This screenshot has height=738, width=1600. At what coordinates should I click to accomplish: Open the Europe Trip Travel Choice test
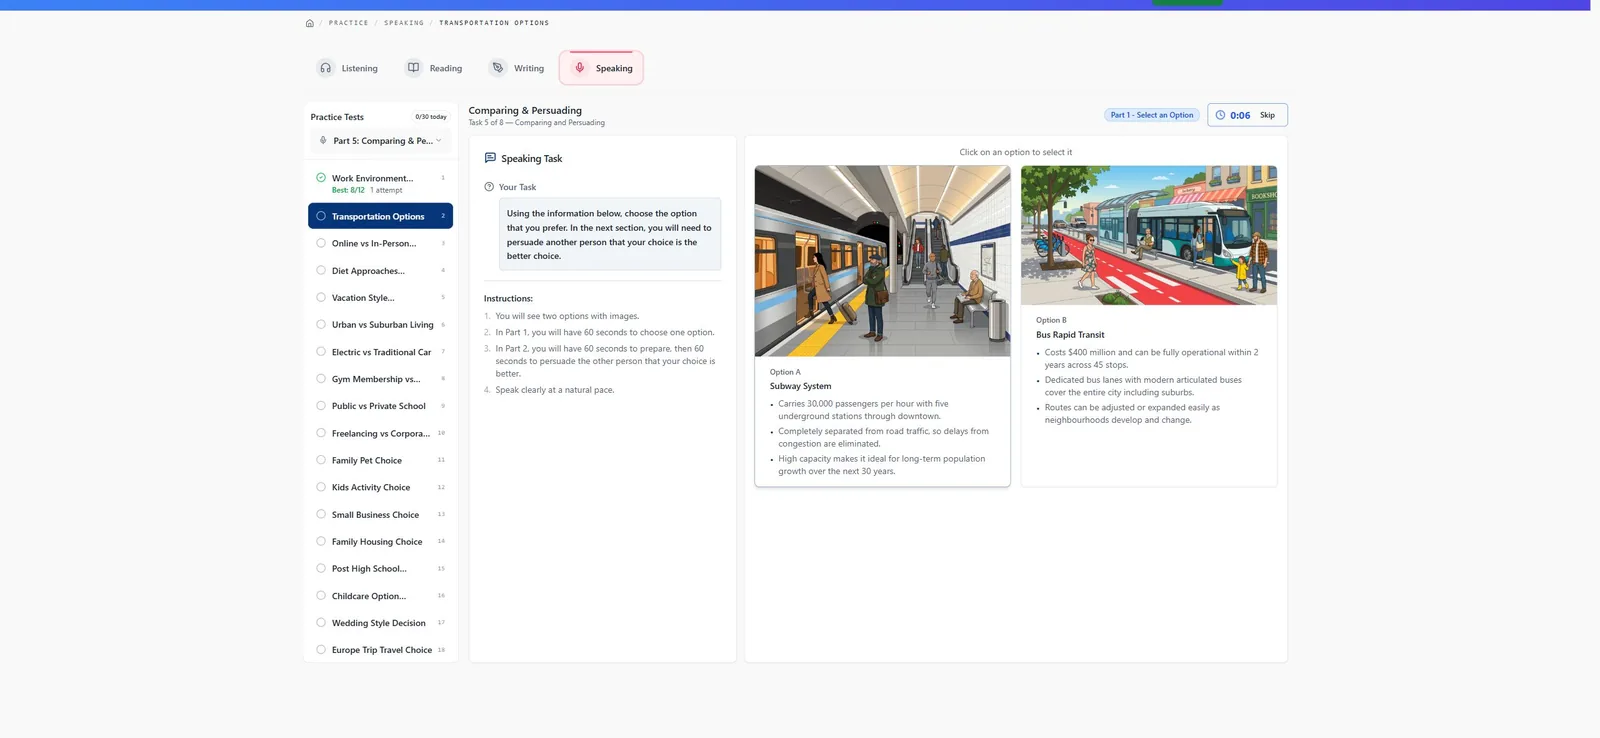pos(381,650)
